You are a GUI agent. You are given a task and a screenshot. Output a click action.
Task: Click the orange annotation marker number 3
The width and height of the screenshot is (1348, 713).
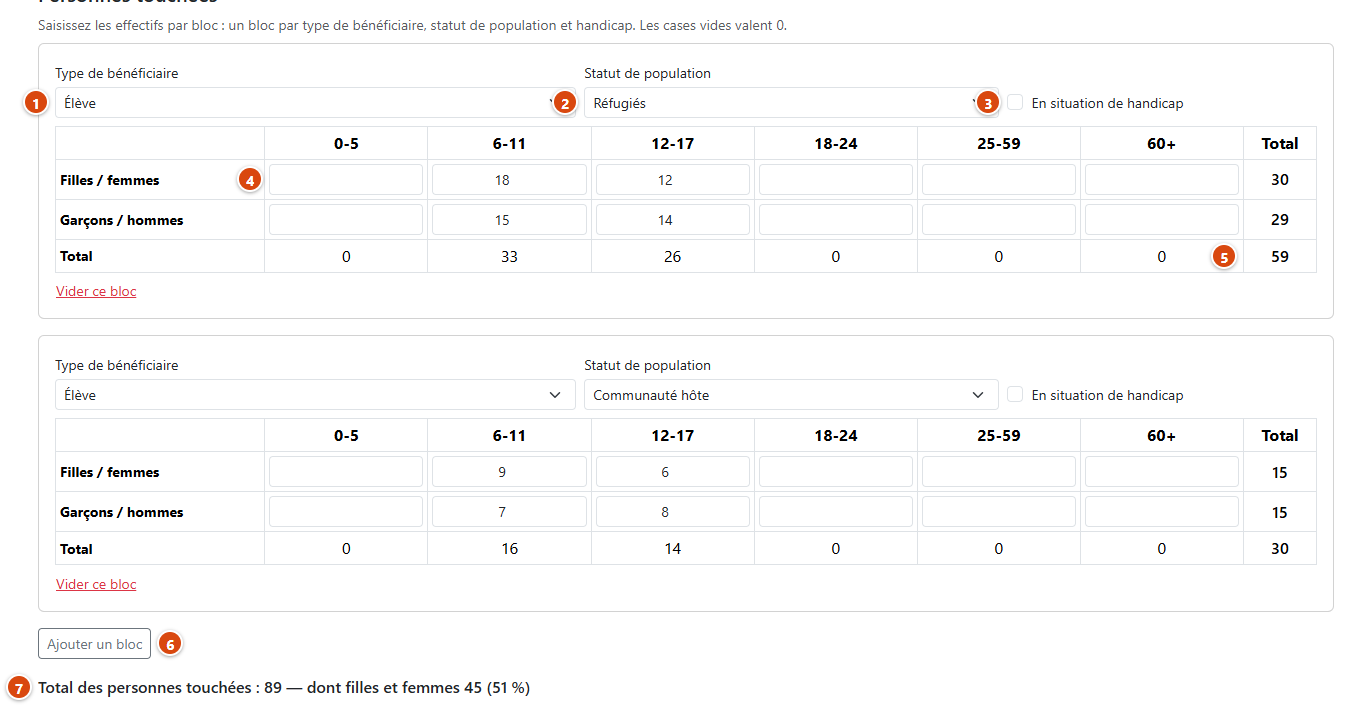point(988,102)
